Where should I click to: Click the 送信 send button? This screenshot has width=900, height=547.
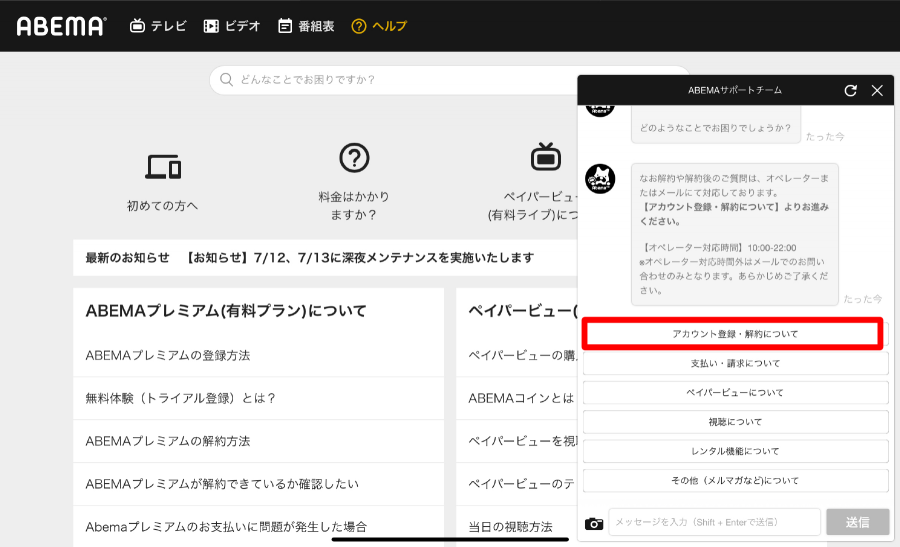click(858, 522)
